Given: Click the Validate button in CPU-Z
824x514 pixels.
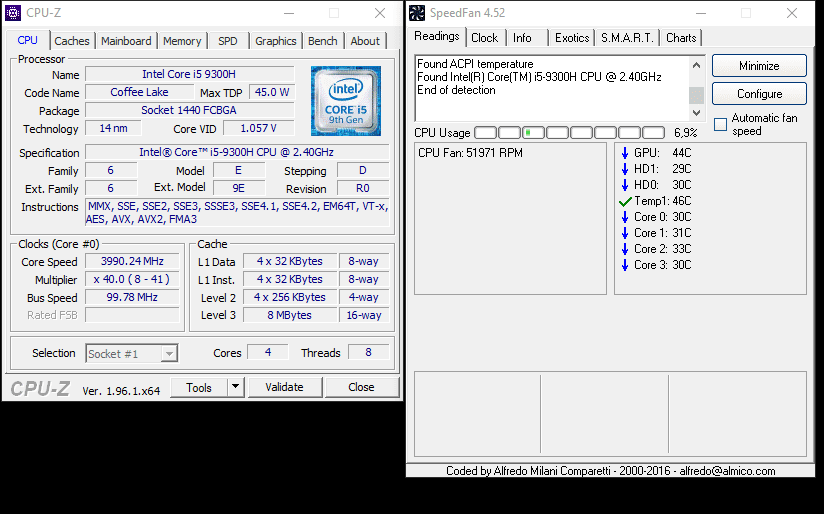Looking at the screenshot, I should coord(284,387).
